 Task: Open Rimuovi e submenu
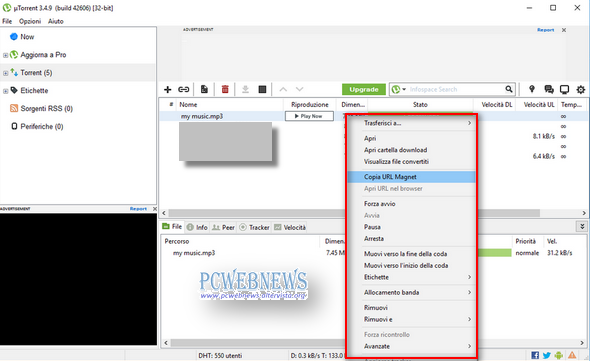pyautogui.click(x=411, y=319)
